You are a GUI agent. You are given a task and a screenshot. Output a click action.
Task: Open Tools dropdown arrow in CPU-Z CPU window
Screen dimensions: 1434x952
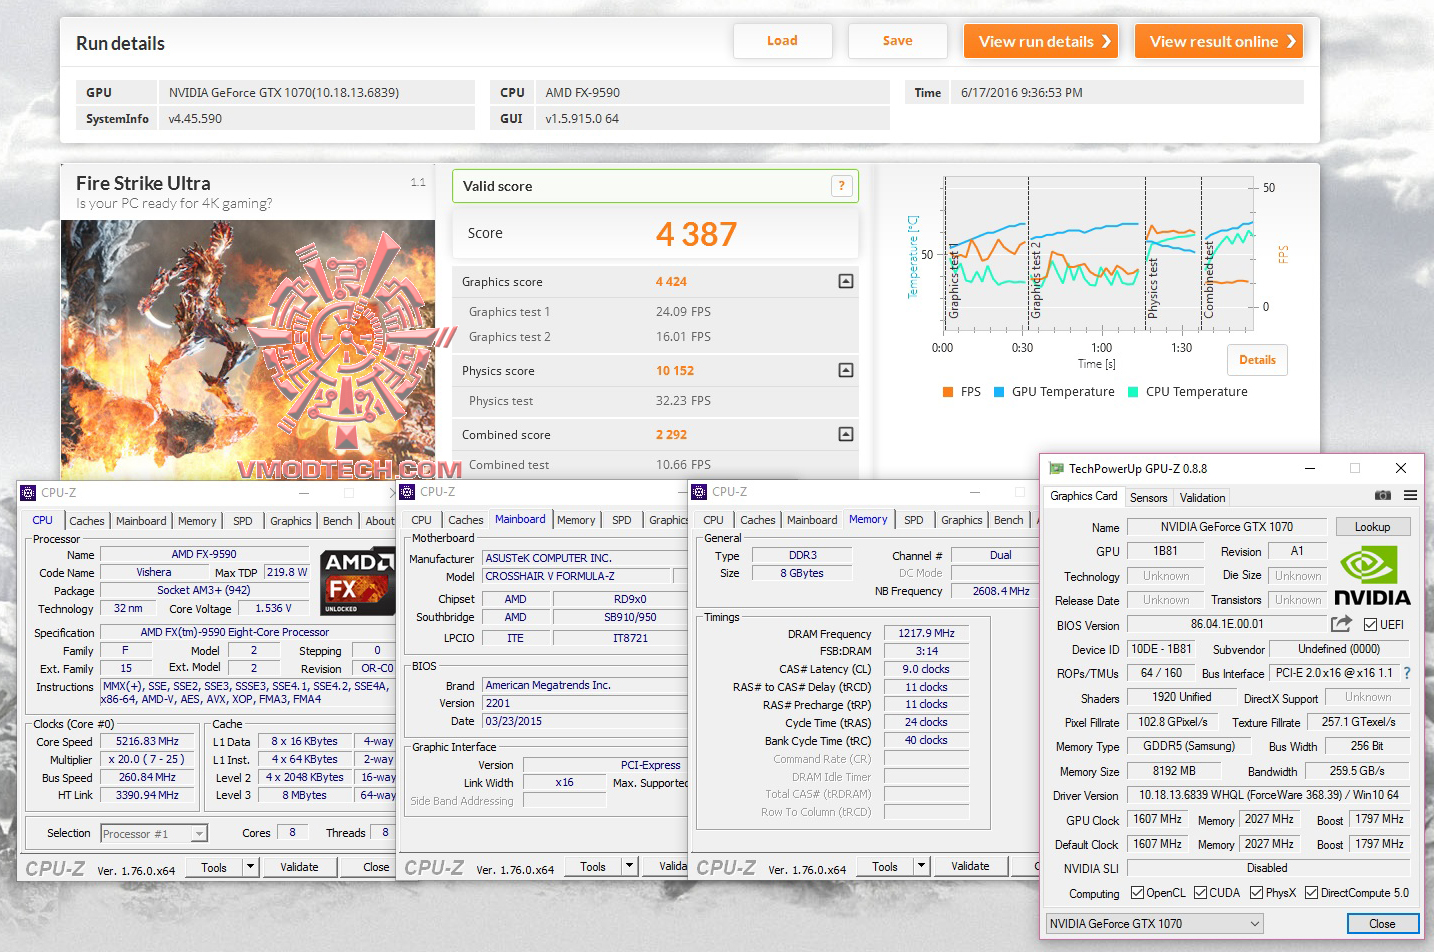[x=250, y=867]
